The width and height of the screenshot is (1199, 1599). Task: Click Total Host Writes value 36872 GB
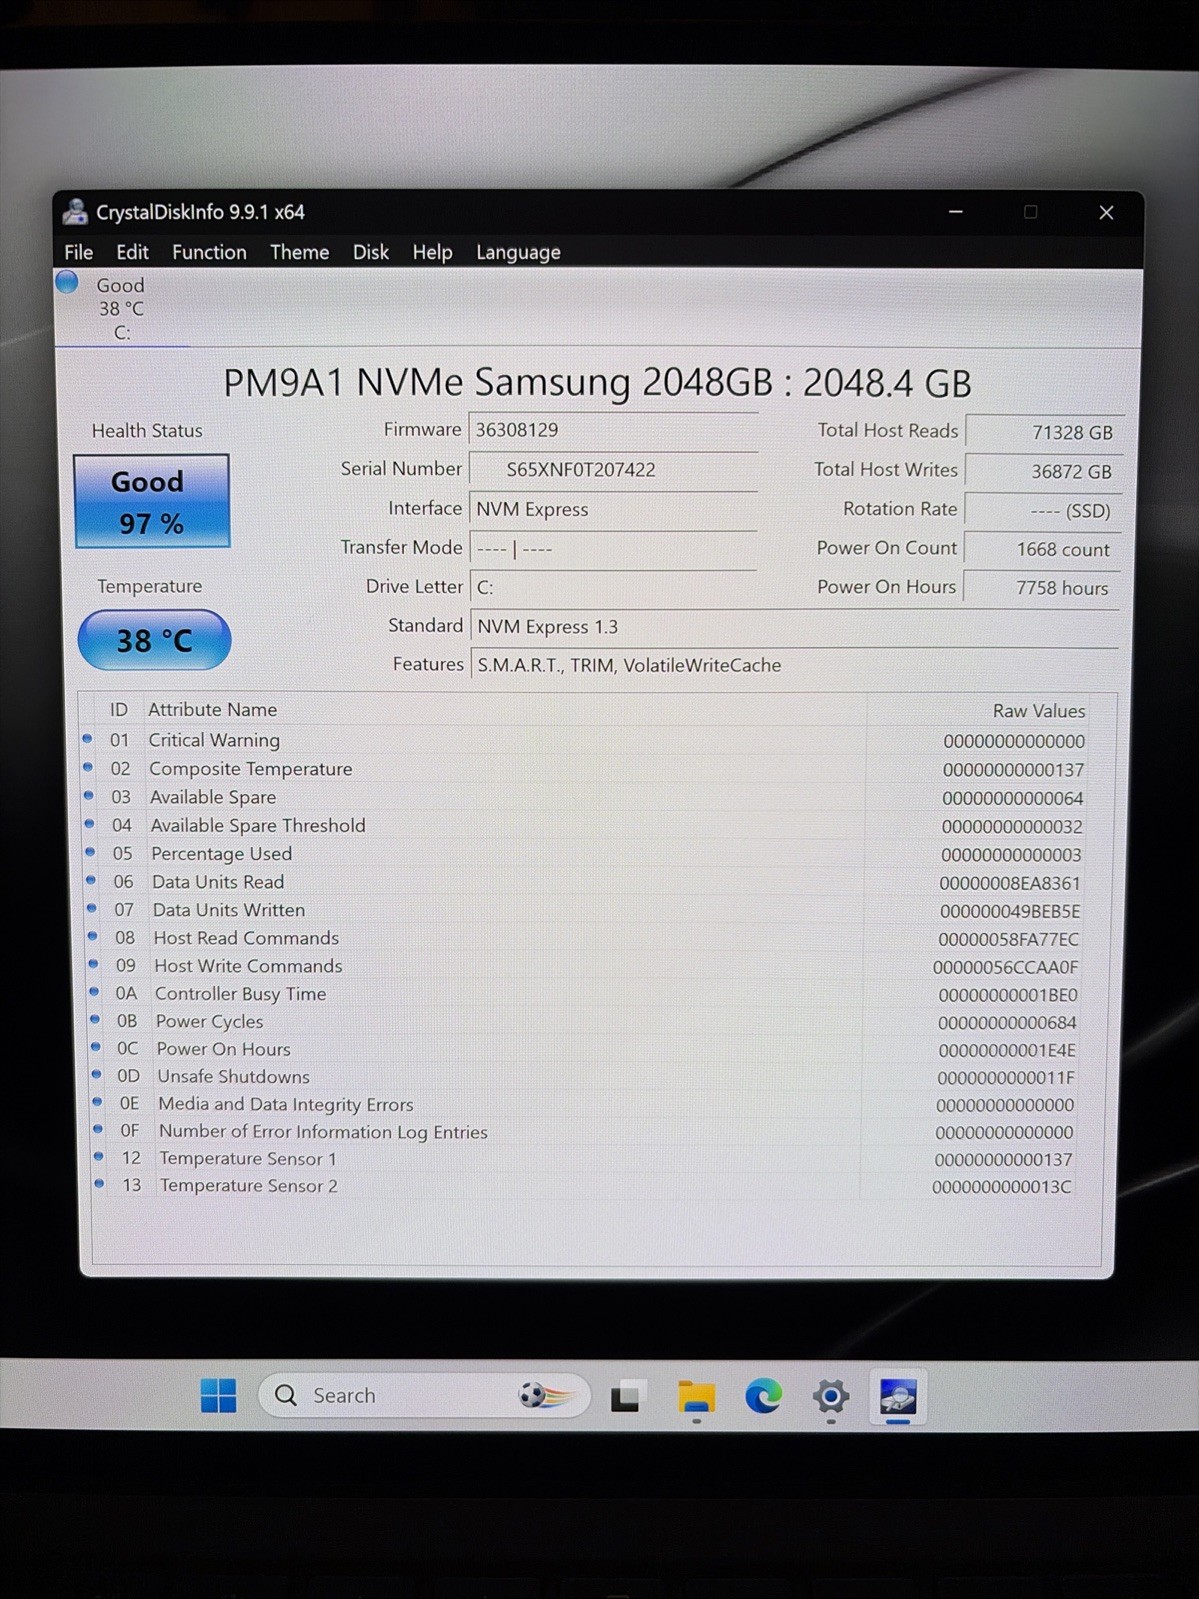(x=1044, y=471)
